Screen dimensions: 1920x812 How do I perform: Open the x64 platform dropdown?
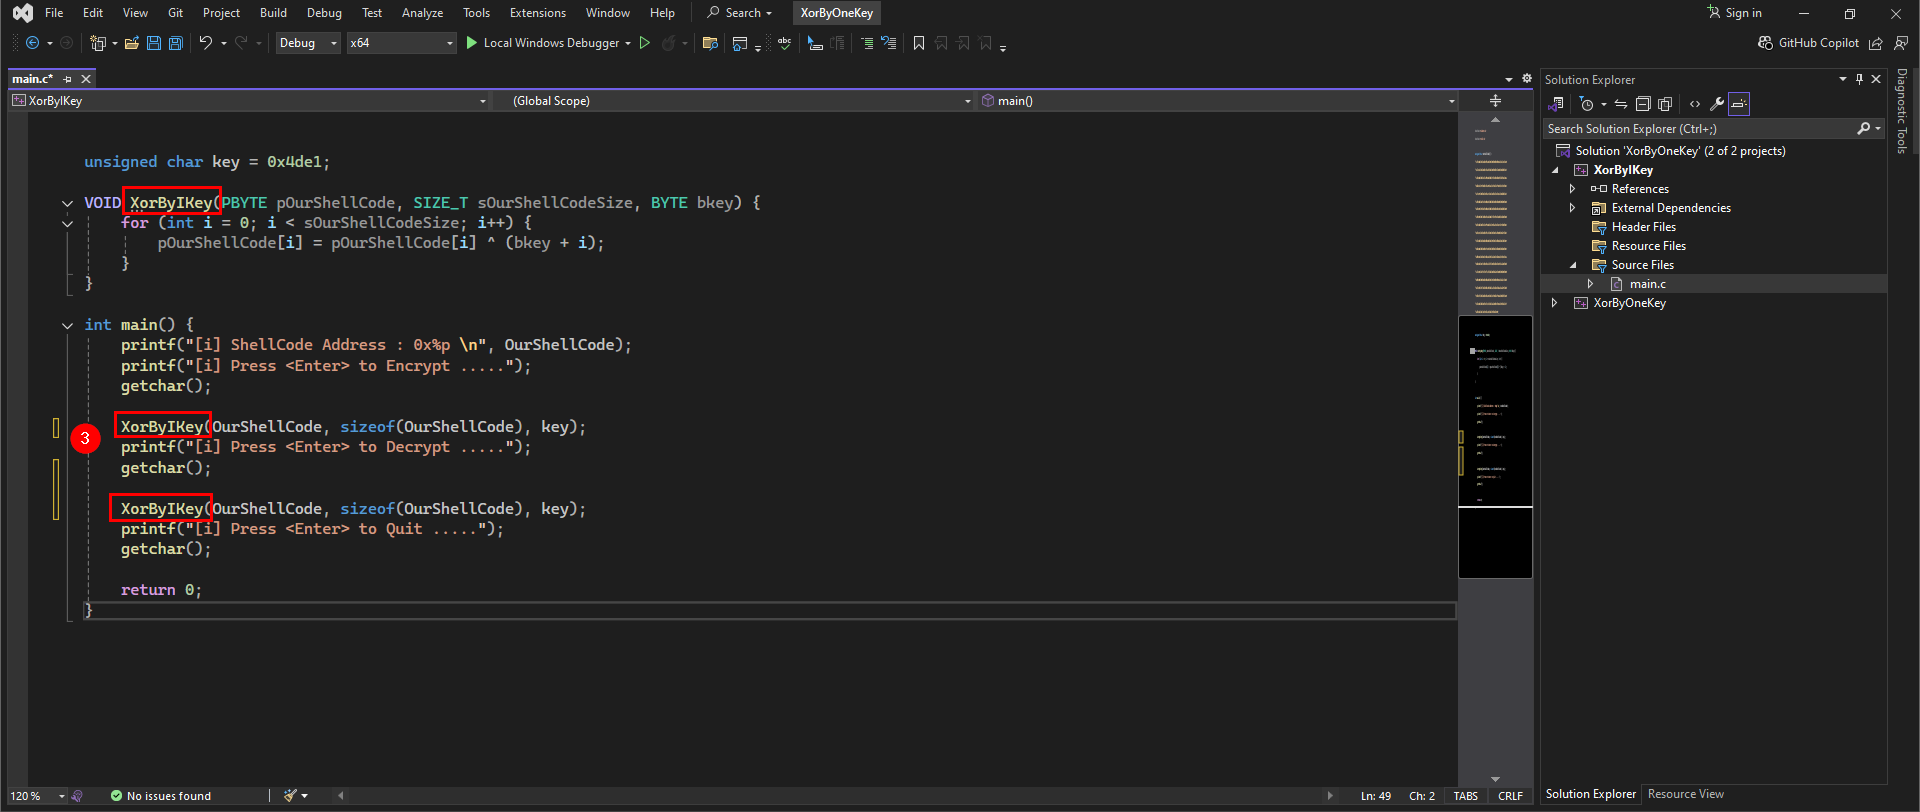(401, 43)
